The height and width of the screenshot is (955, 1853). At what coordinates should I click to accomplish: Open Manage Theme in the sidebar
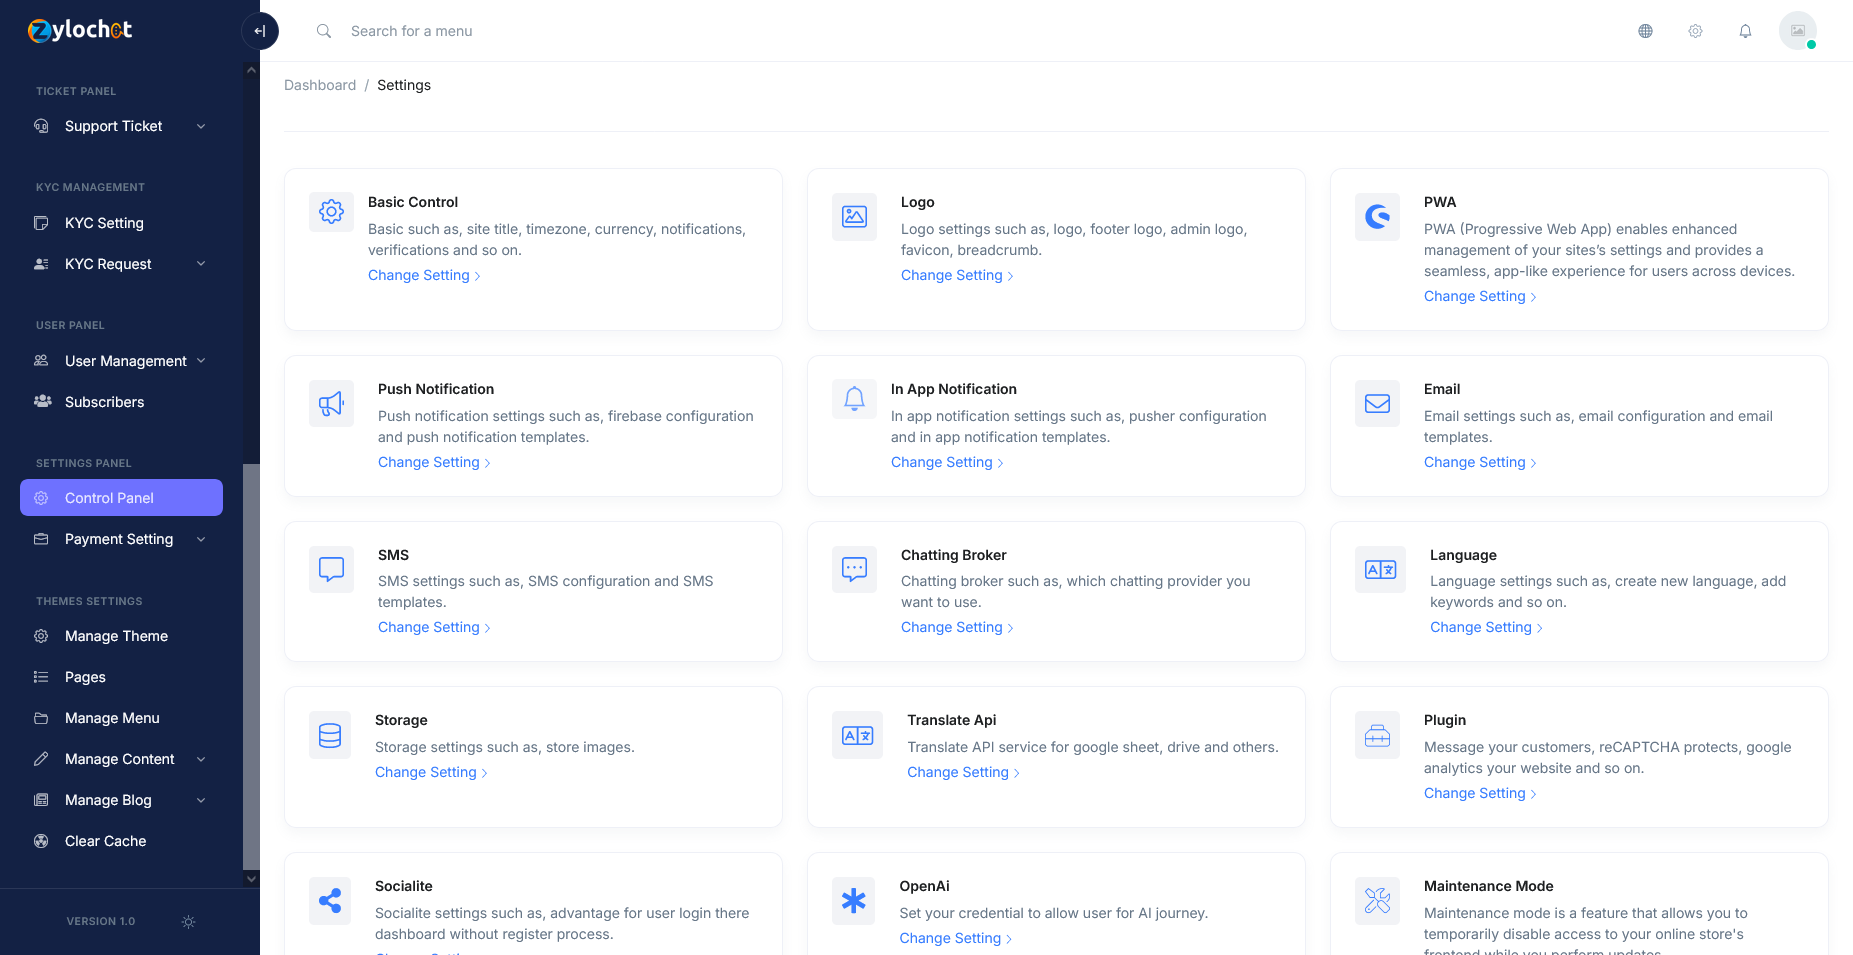121,636
